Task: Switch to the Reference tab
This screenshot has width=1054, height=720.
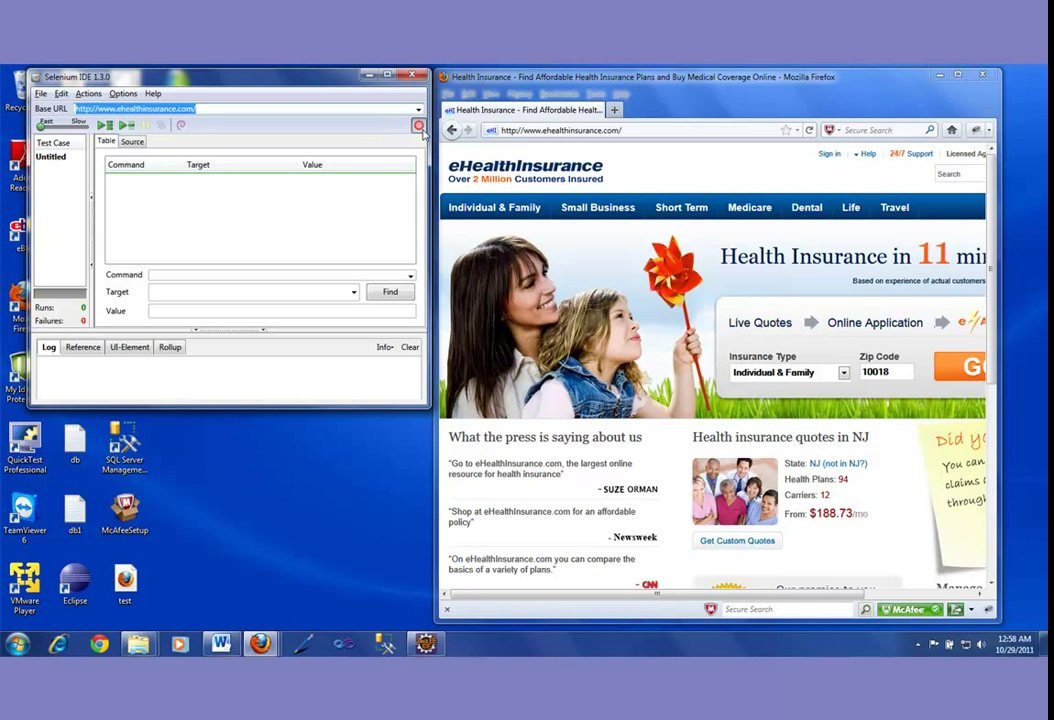Action: pos(83,348)
